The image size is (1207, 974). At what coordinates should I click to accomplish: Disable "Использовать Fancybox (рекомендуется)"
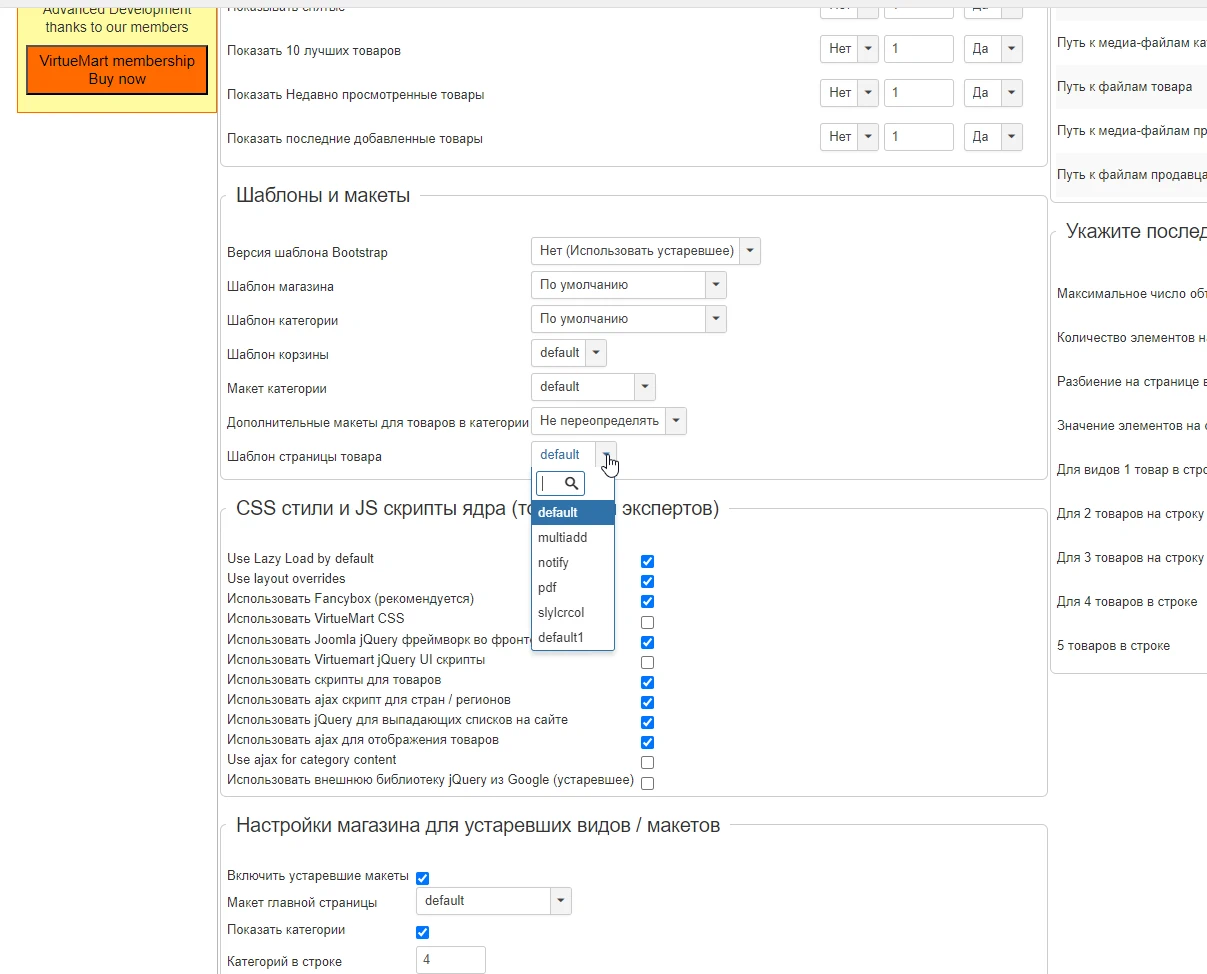coord(647,601)
